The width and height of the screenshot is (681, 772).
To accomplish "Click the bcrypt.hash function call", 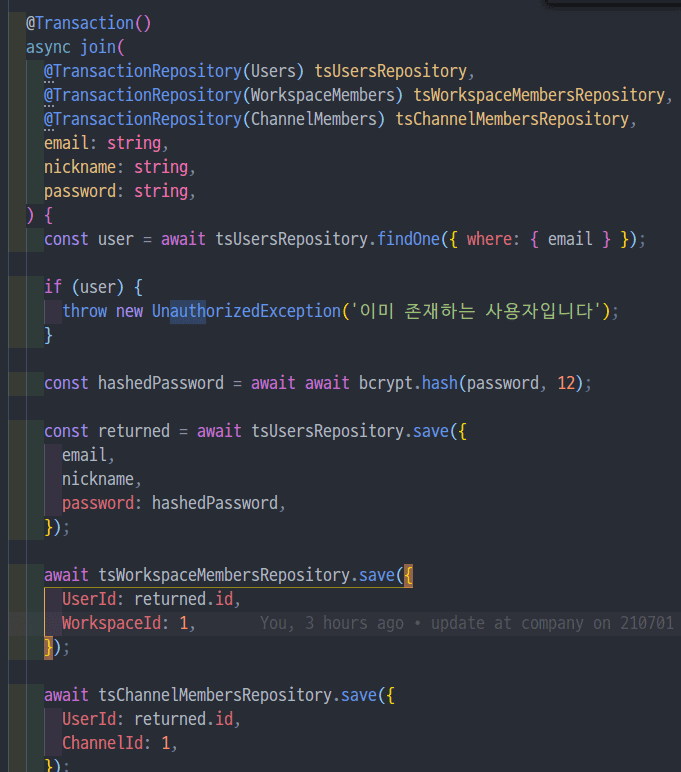I will click(x=408, y=383).
